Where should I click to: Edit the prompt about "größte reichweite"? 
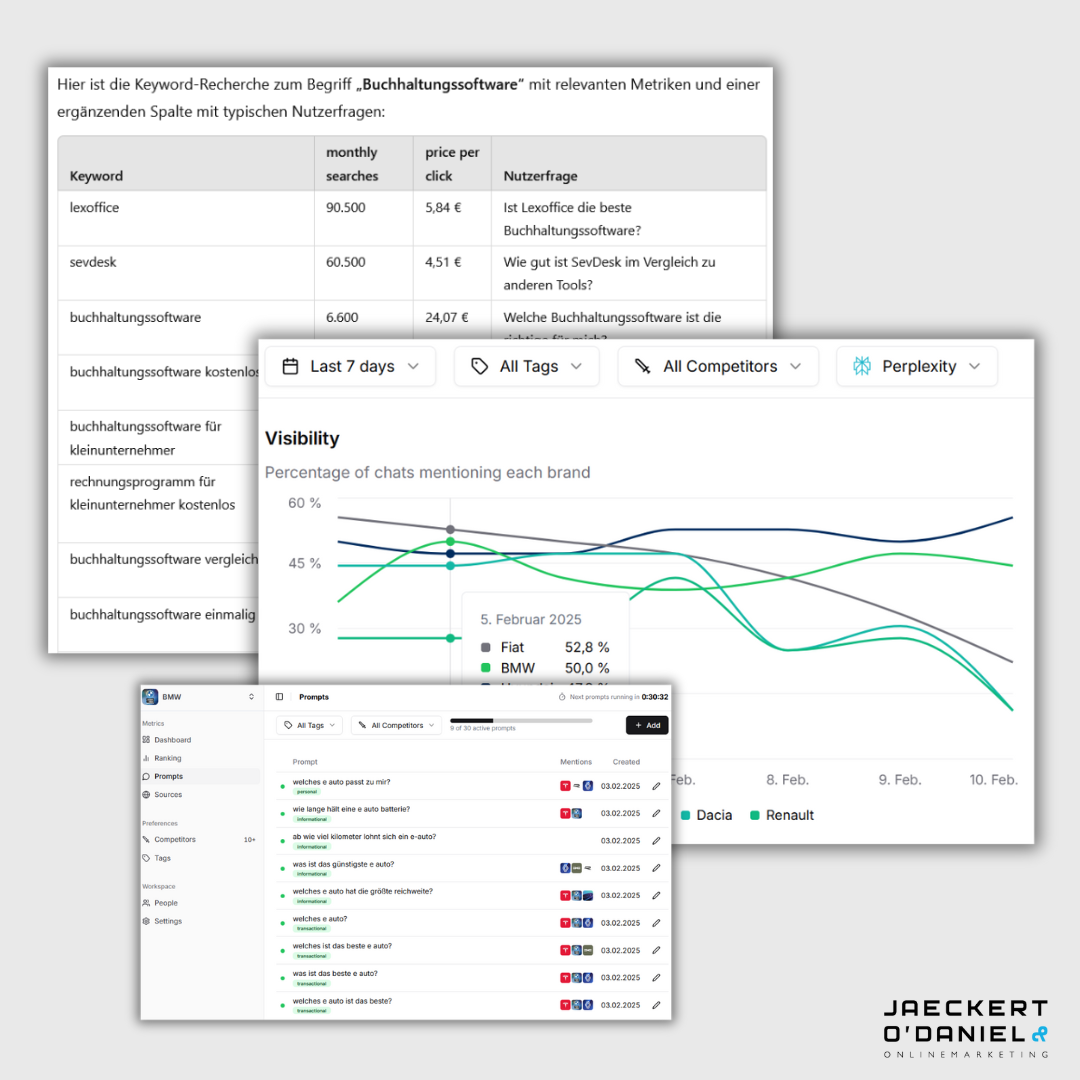click(656, 895)
